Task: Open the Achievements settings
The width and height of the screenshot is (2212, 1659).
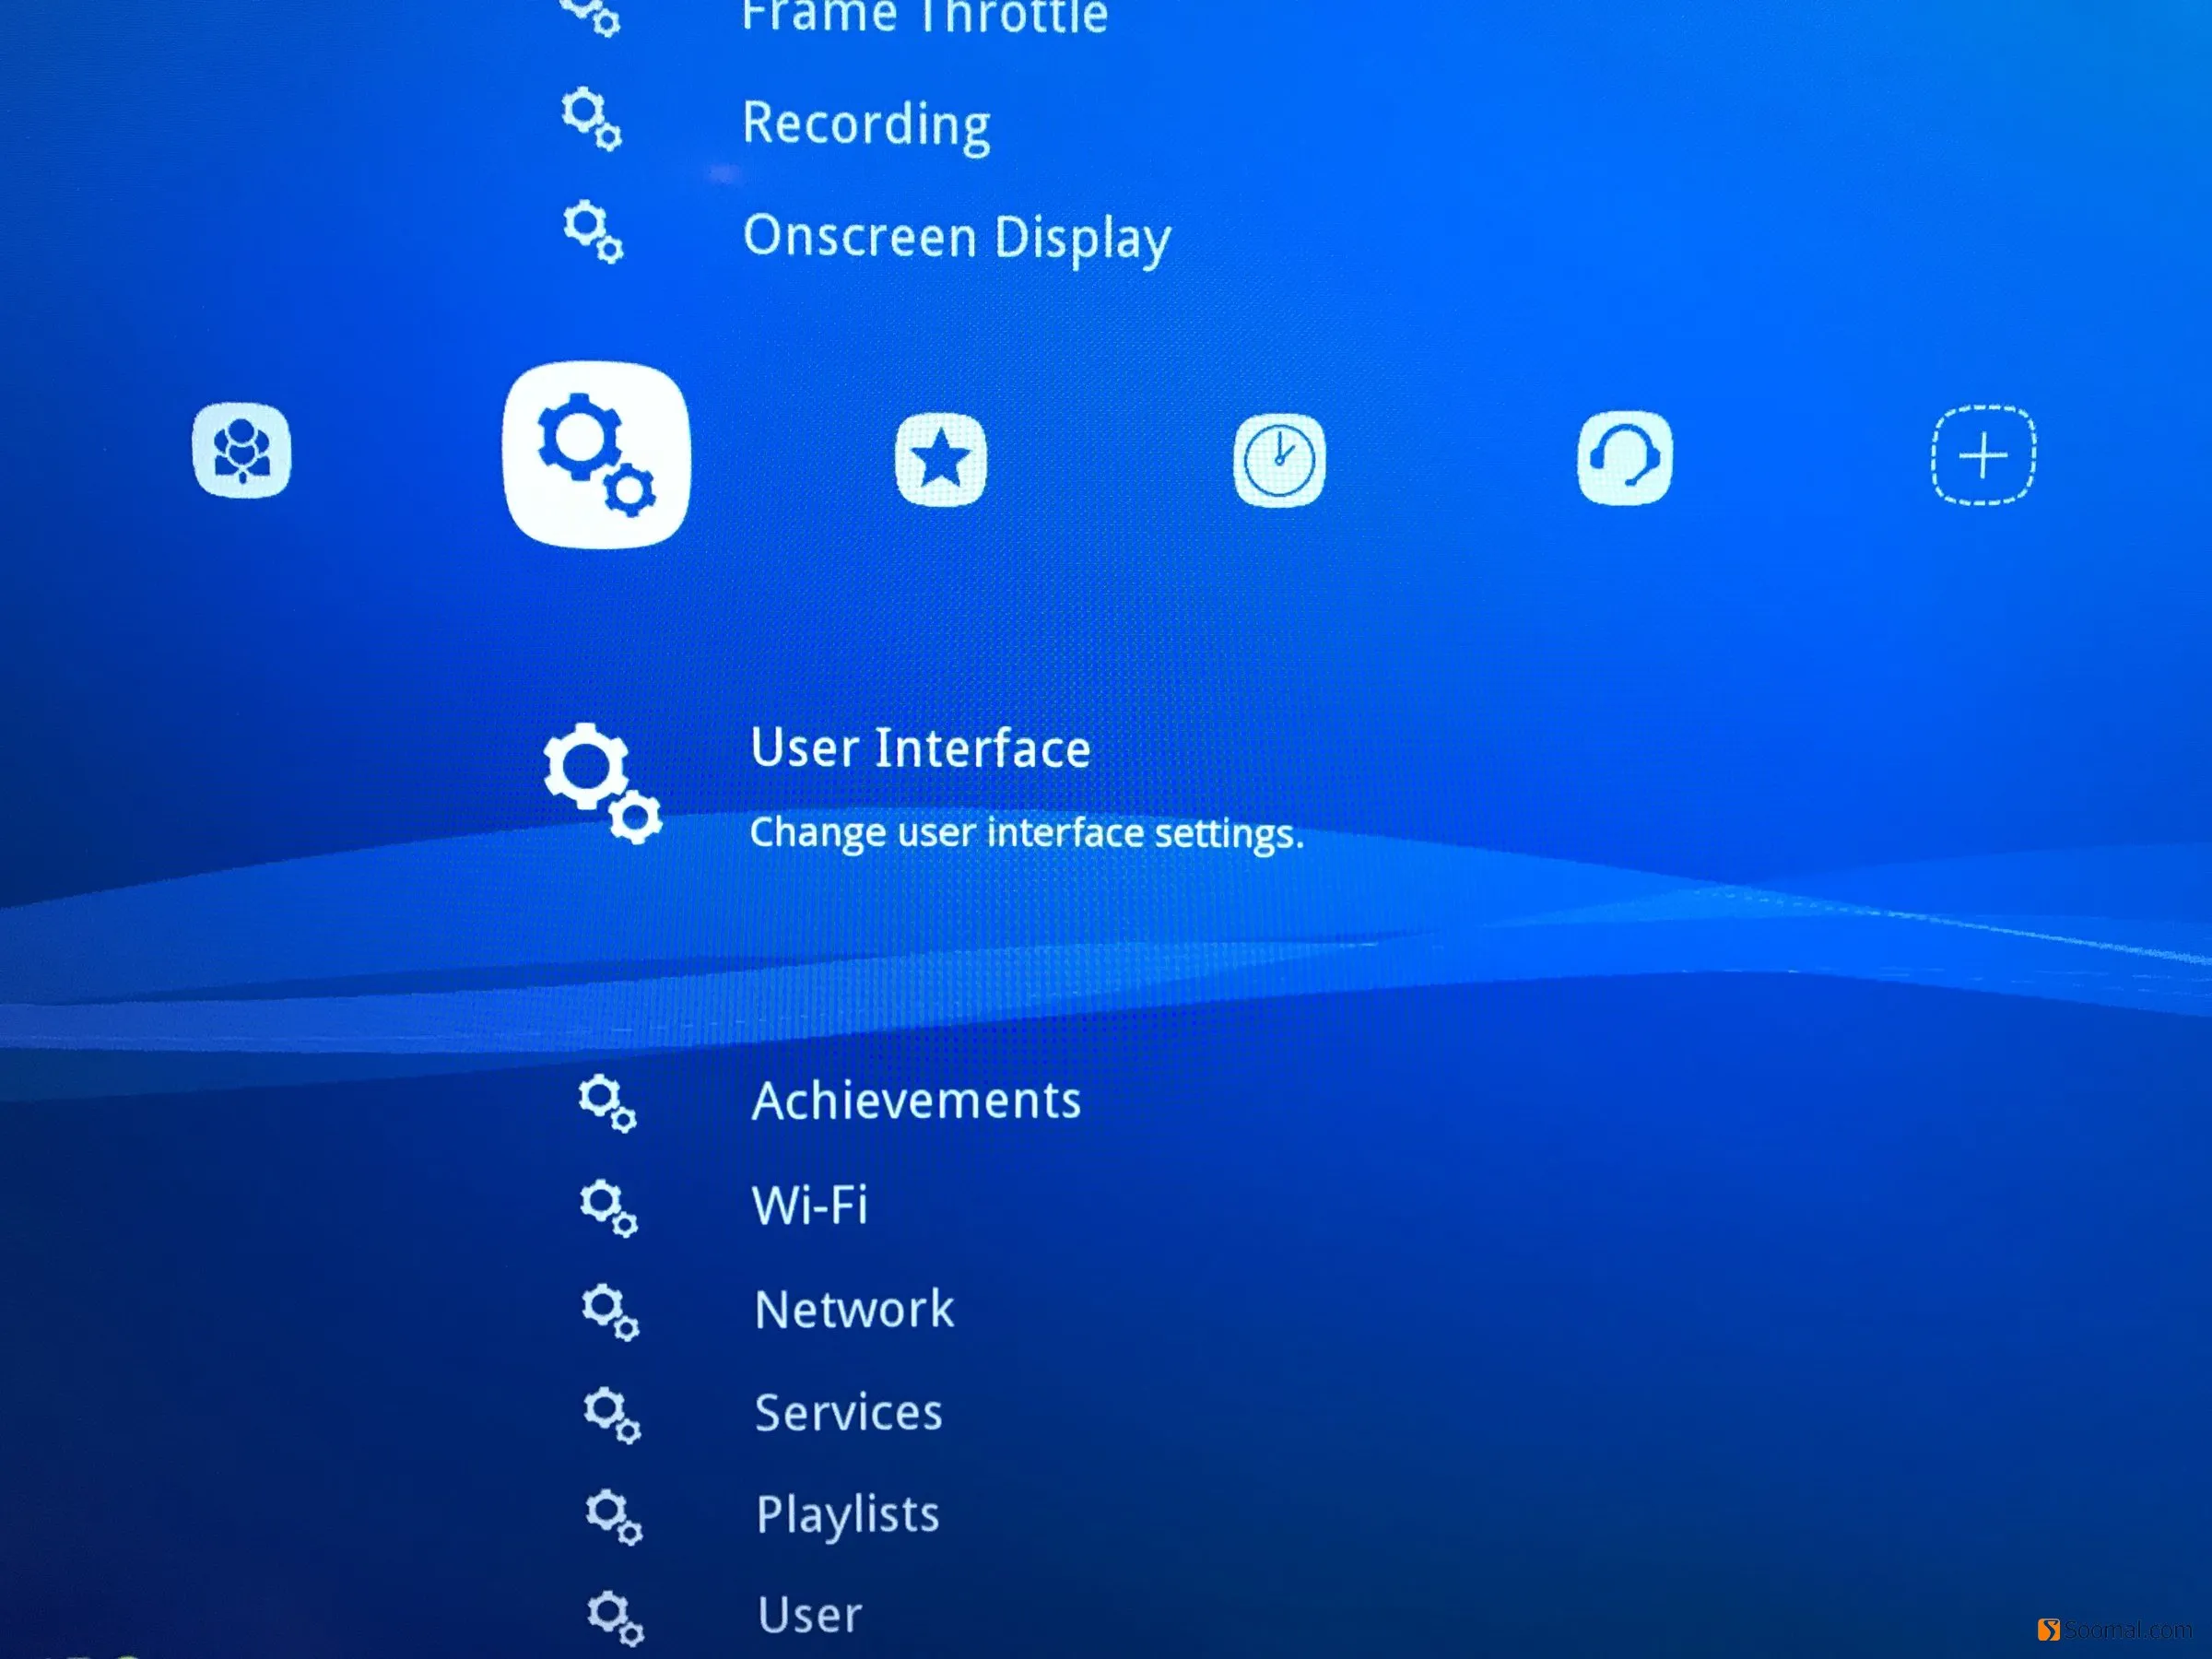Action: pos(916,1101)
